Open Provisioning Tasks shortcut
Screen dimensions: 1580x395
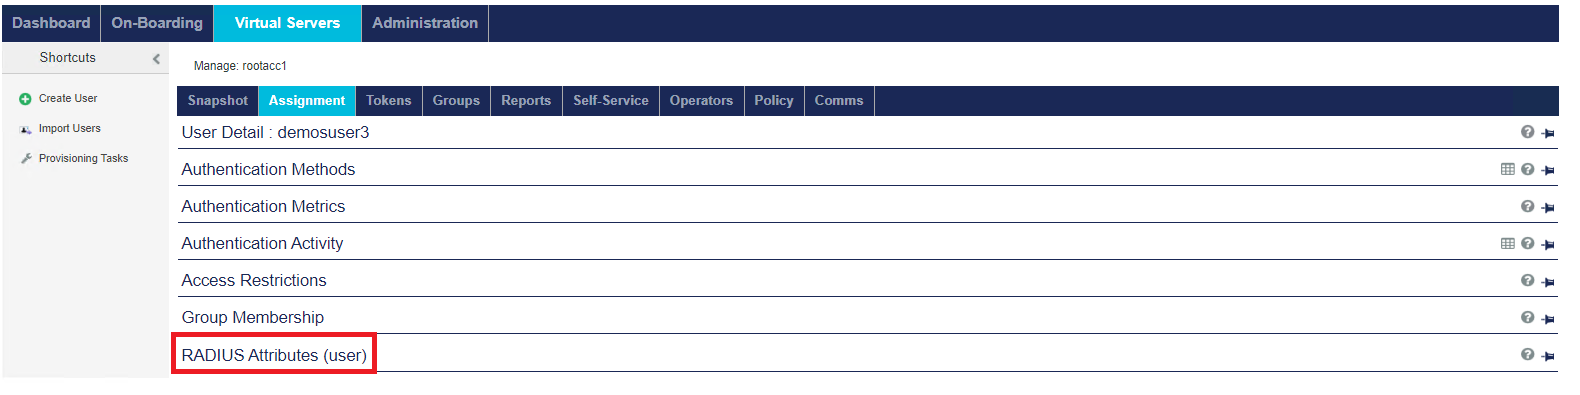(x=83, y=159)
